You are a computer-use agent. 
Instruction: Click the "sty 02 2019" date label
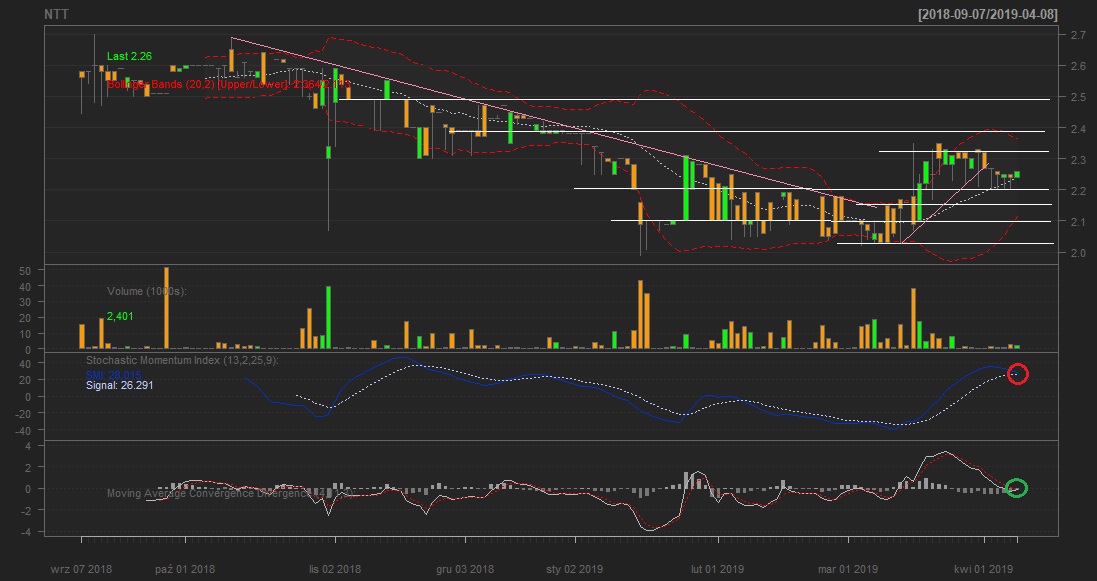click(575, 569)
